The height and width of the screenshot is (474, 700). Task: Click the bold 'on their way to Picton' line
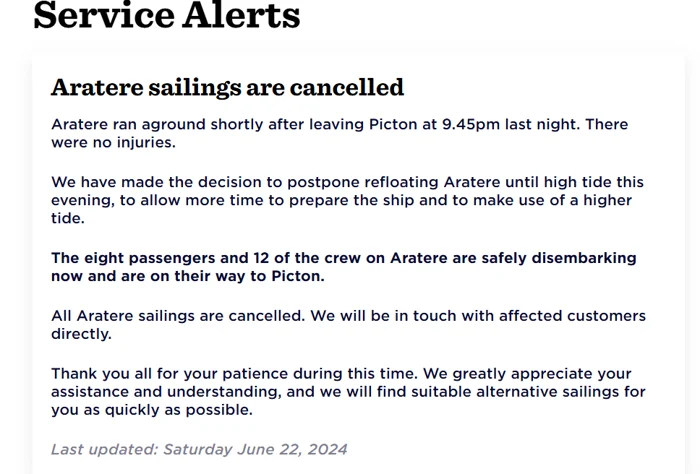(188, 276)
